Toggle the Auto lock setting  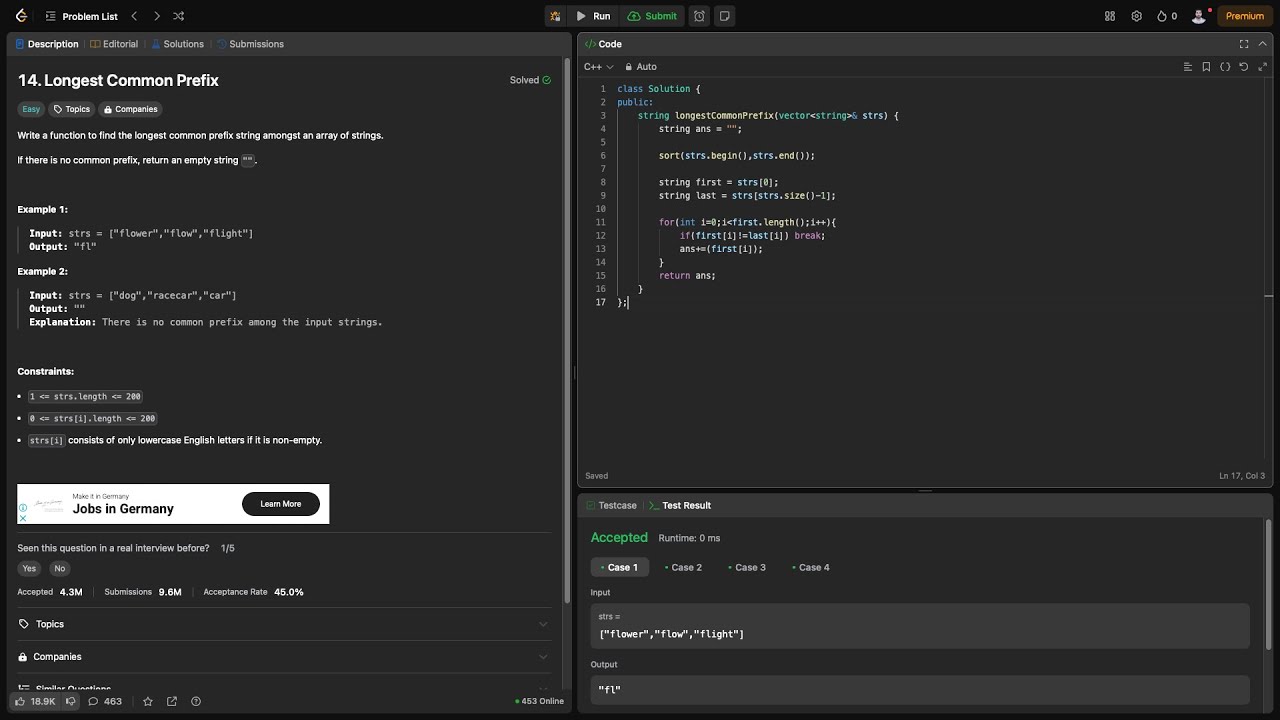[x=641, y=67]
